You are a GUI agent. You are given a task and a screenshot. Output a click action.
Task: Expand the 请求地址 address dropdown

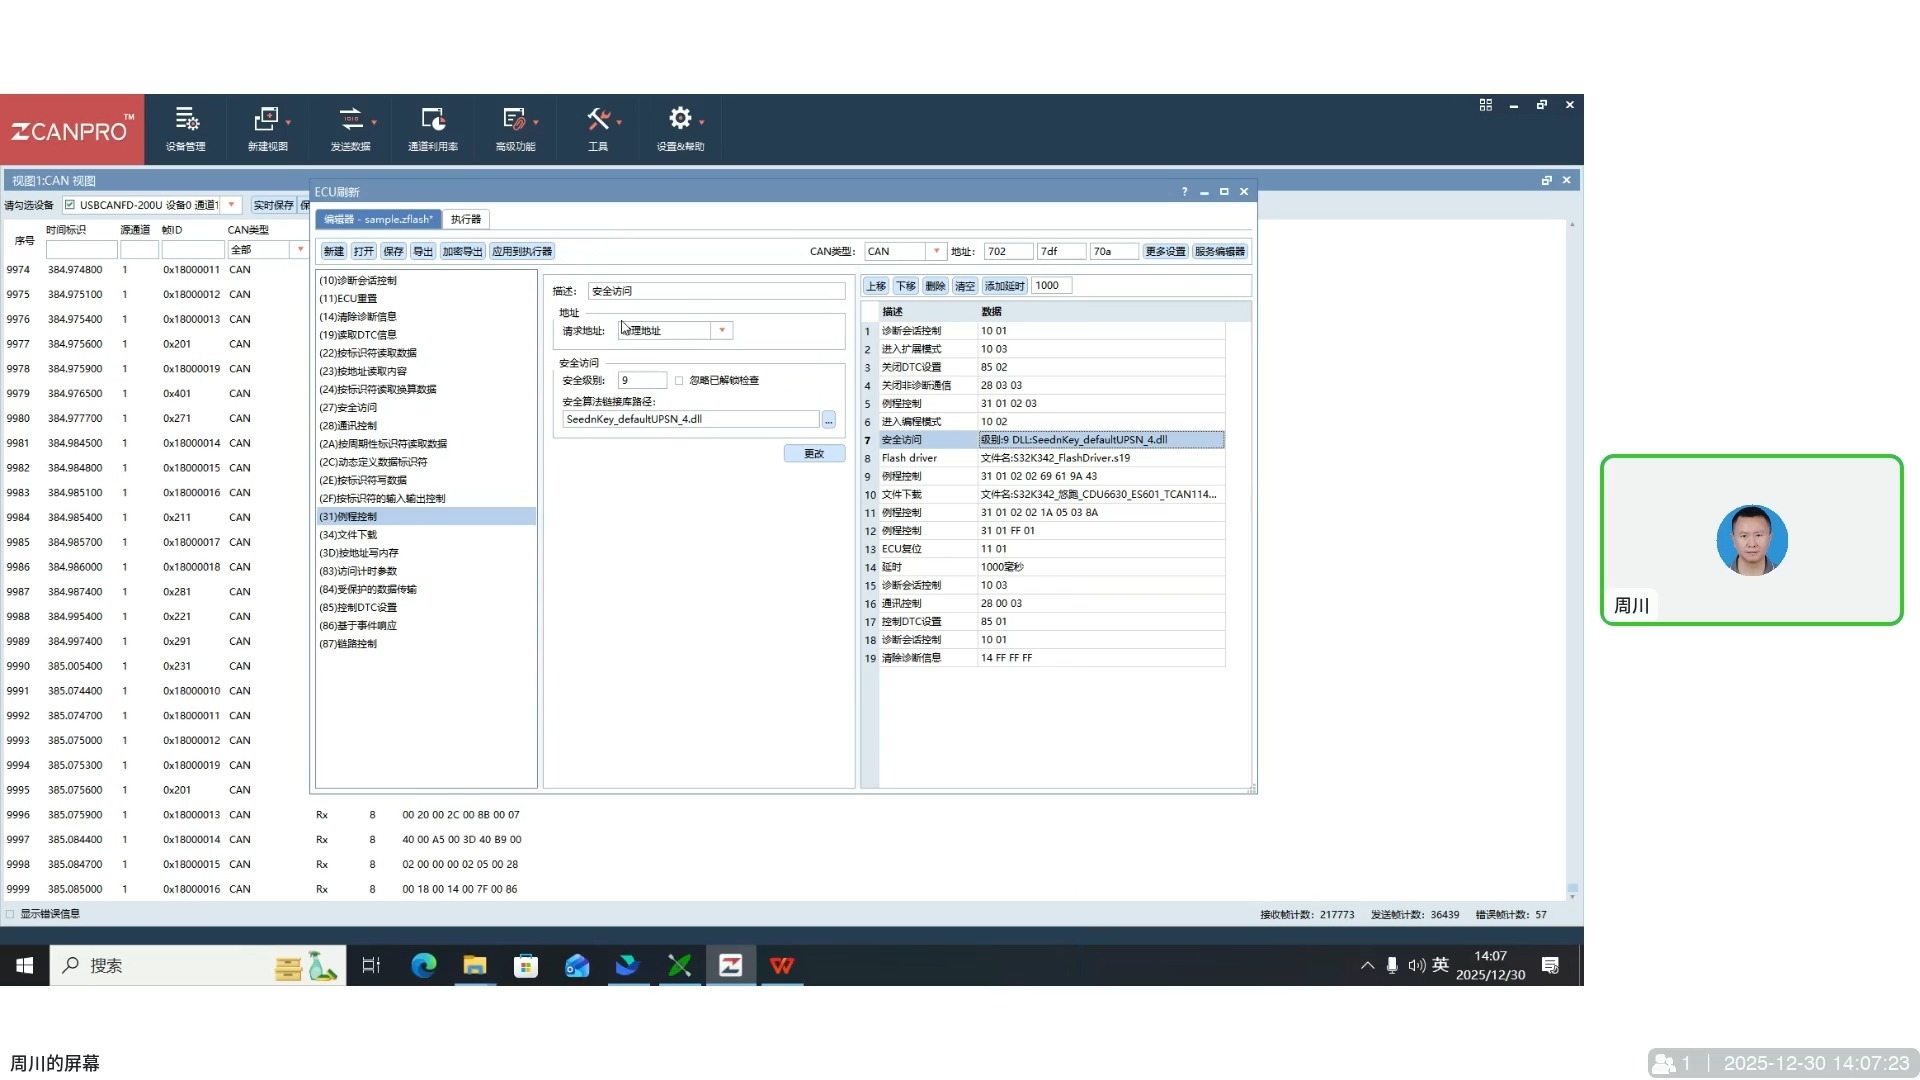(x=722, y=331)
